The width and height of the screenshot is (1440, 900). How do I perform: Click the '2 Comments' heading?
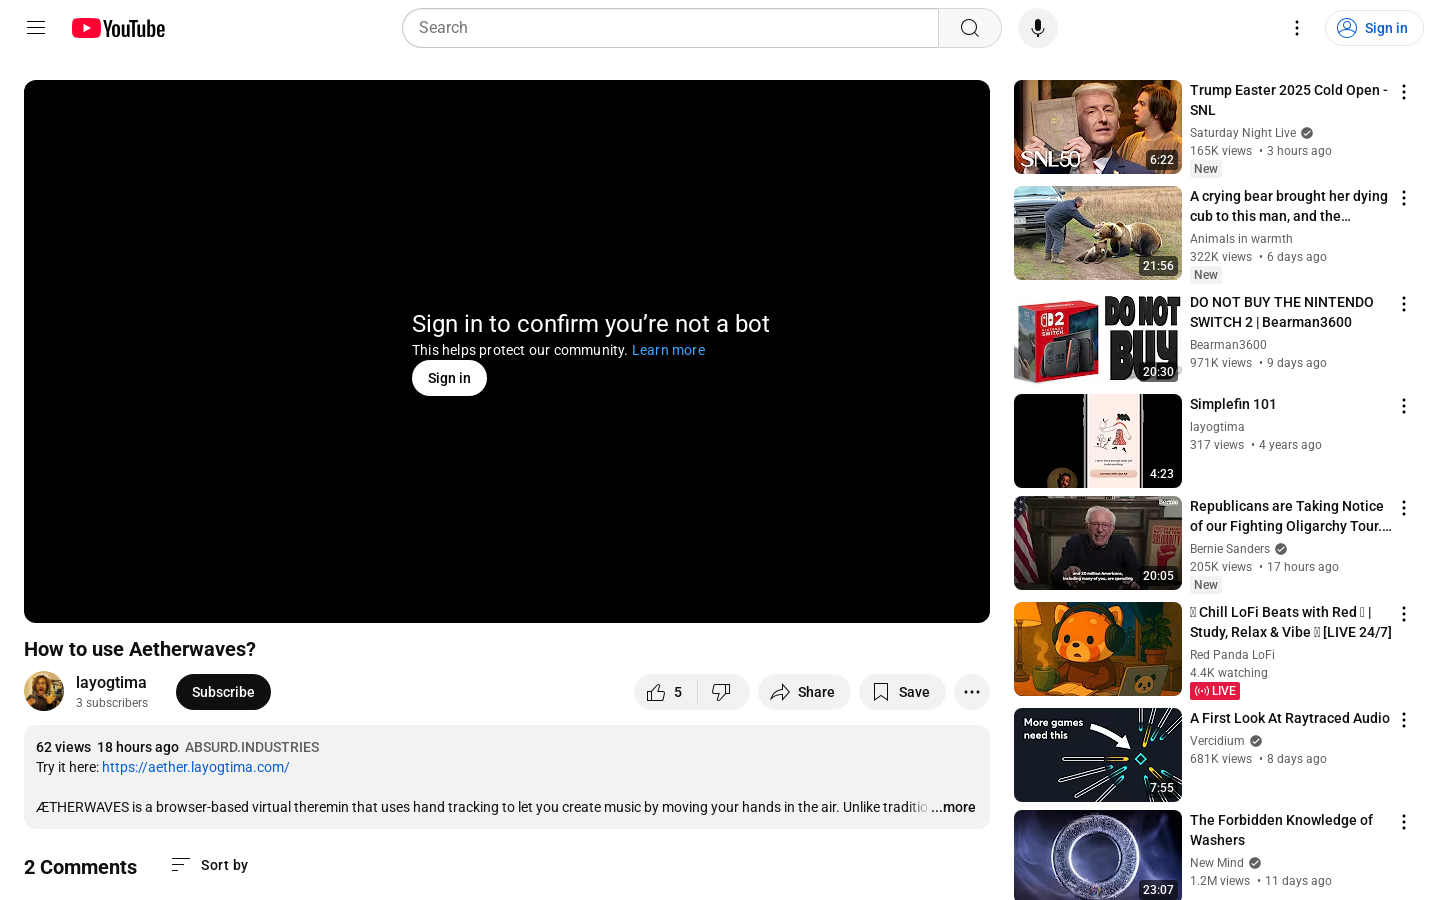[80, 867]
